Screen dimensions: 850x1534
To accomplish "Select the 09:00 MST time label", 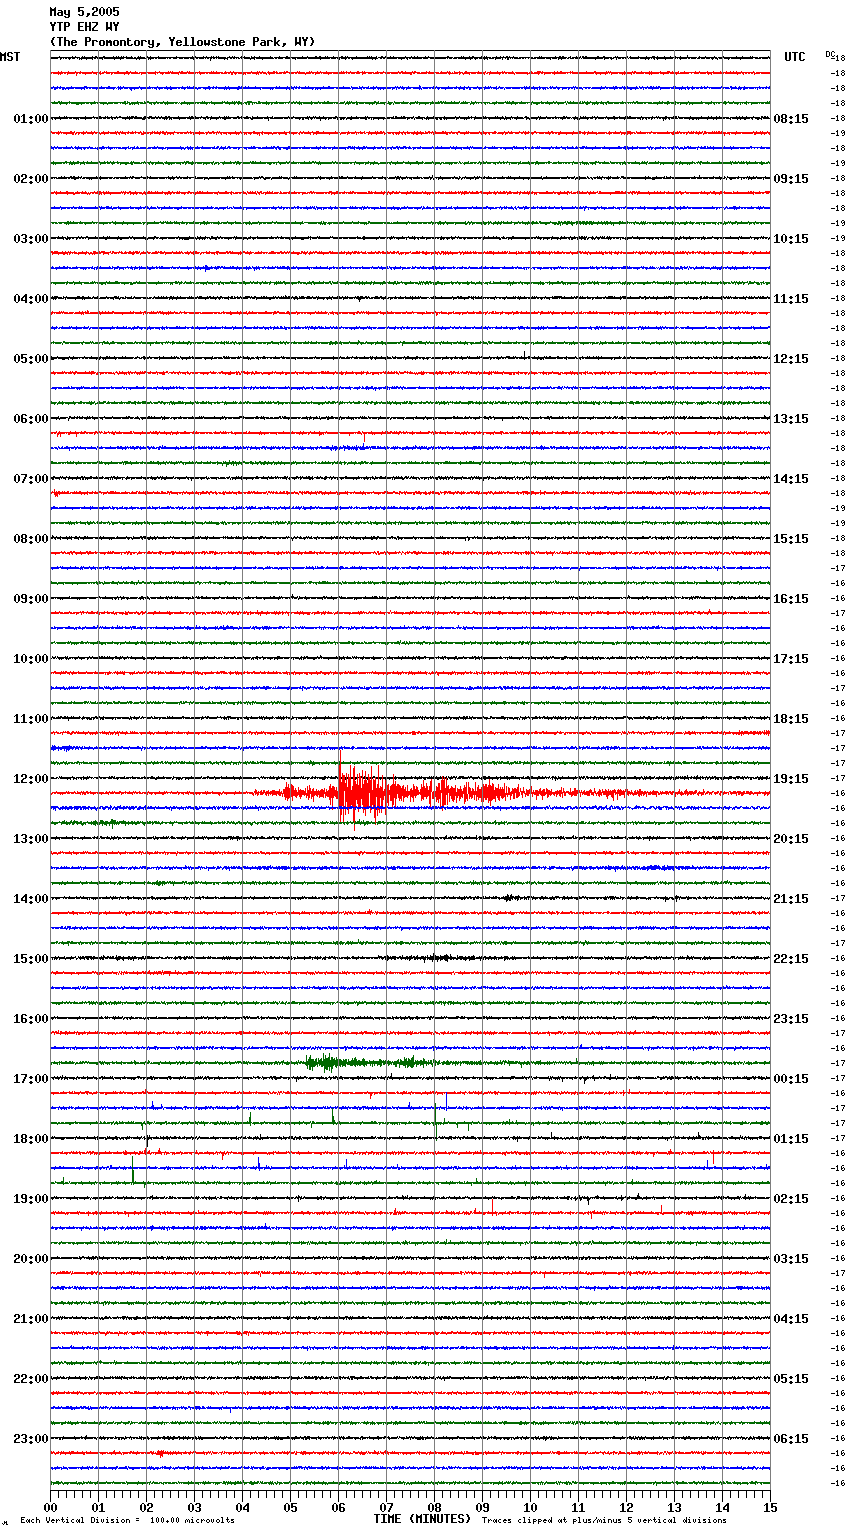I will click(x=31, y=599).
